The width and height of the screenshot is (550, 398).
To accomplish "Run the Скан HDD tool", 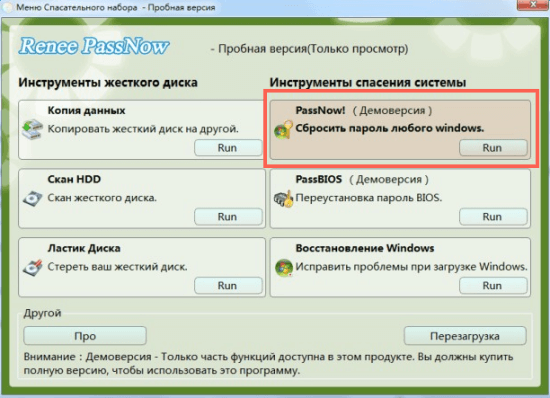I will (x=228, y=217).
